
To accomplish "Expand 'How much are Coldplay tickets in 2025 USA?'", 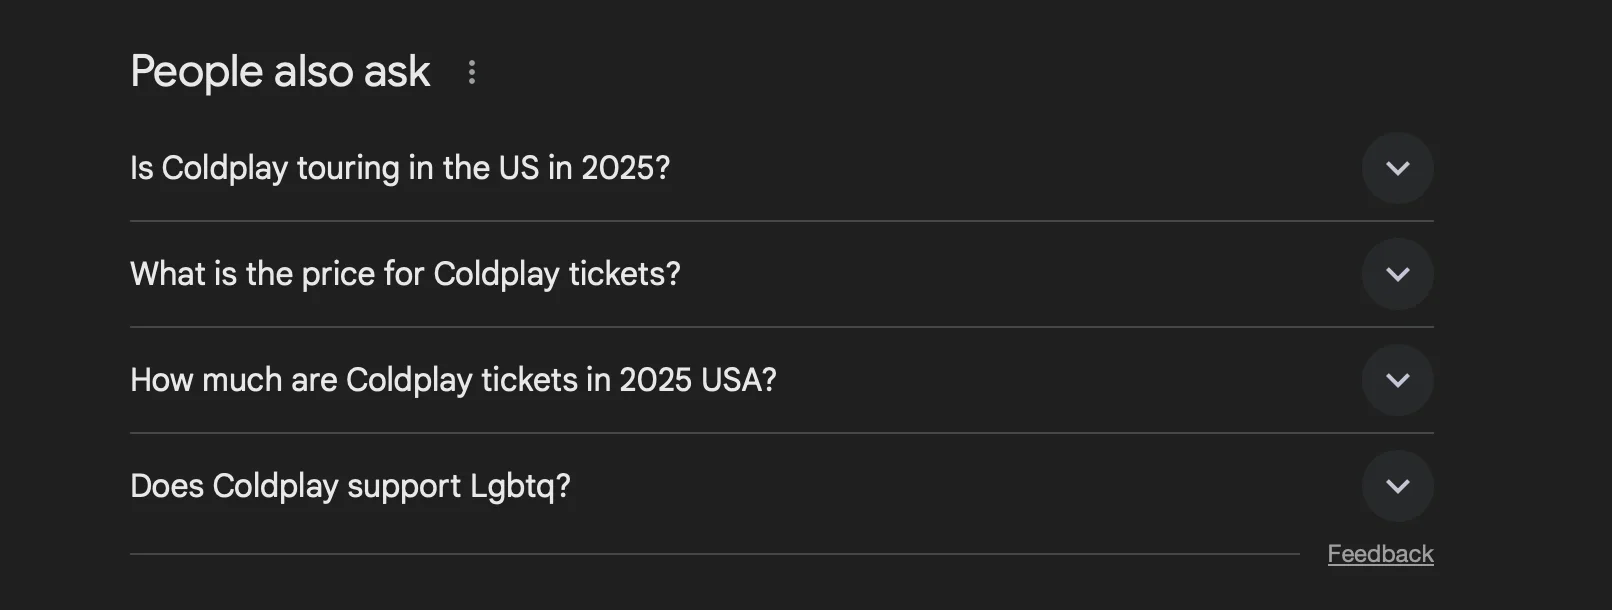I will pyautogui.click(x=452, y=380).
